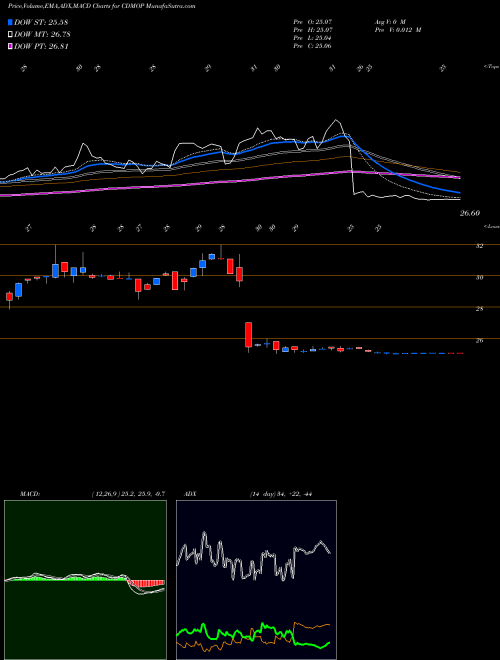
Task: Click the 'DOW PT: 26.81' legend text
Action: coord(41,46)
